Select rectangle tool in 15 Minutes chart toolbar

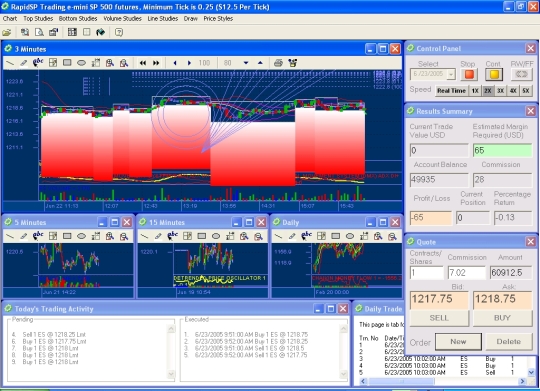(202, 236)
